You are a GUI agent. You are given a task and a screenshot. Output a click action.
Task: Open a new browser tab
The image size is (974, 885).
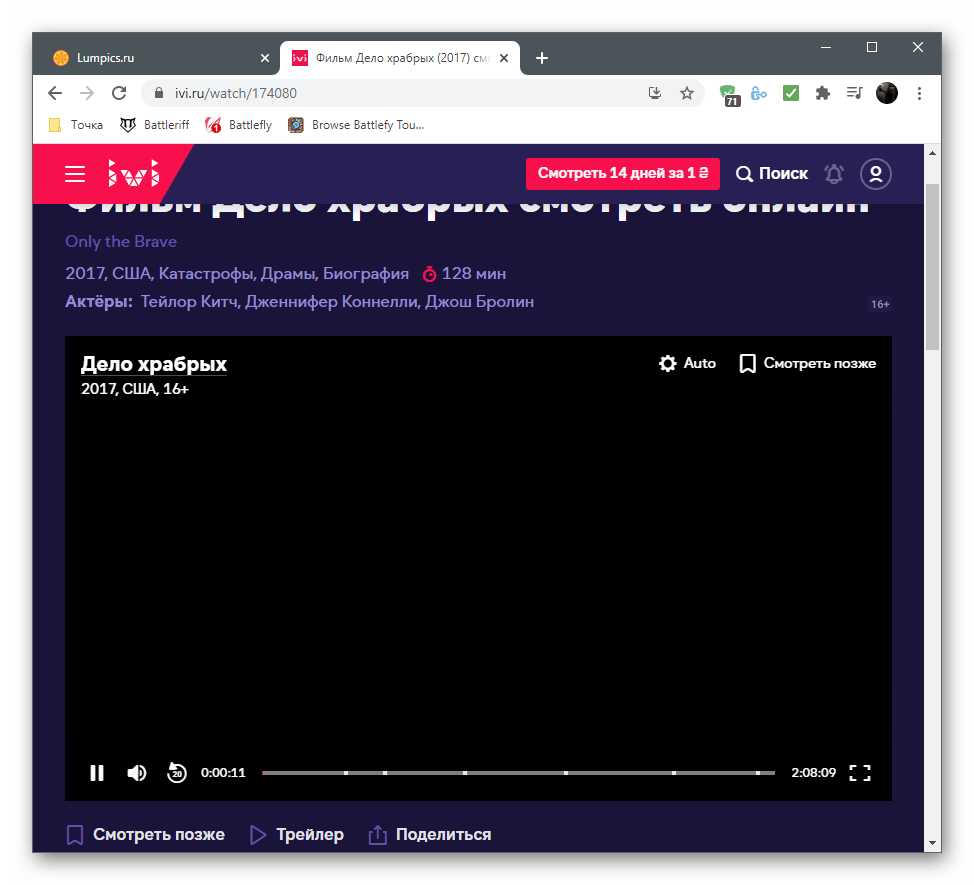click(542, 58)
